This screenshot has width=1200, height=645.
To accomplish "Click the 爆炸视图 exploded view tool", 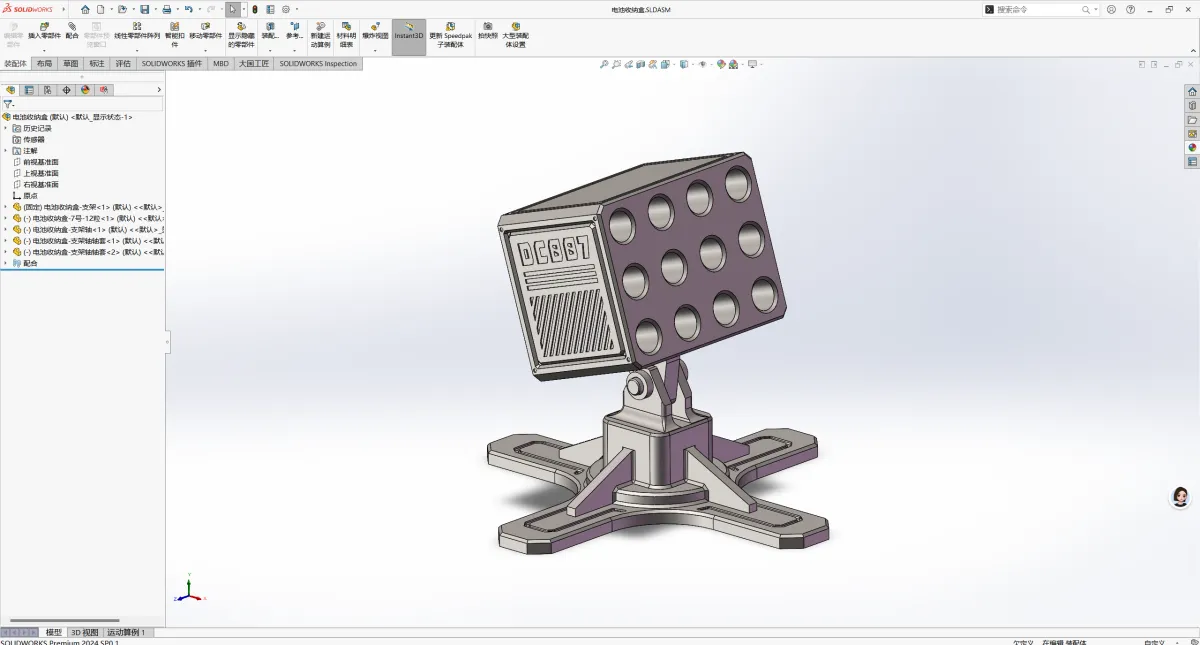I will tap(375, 31).
